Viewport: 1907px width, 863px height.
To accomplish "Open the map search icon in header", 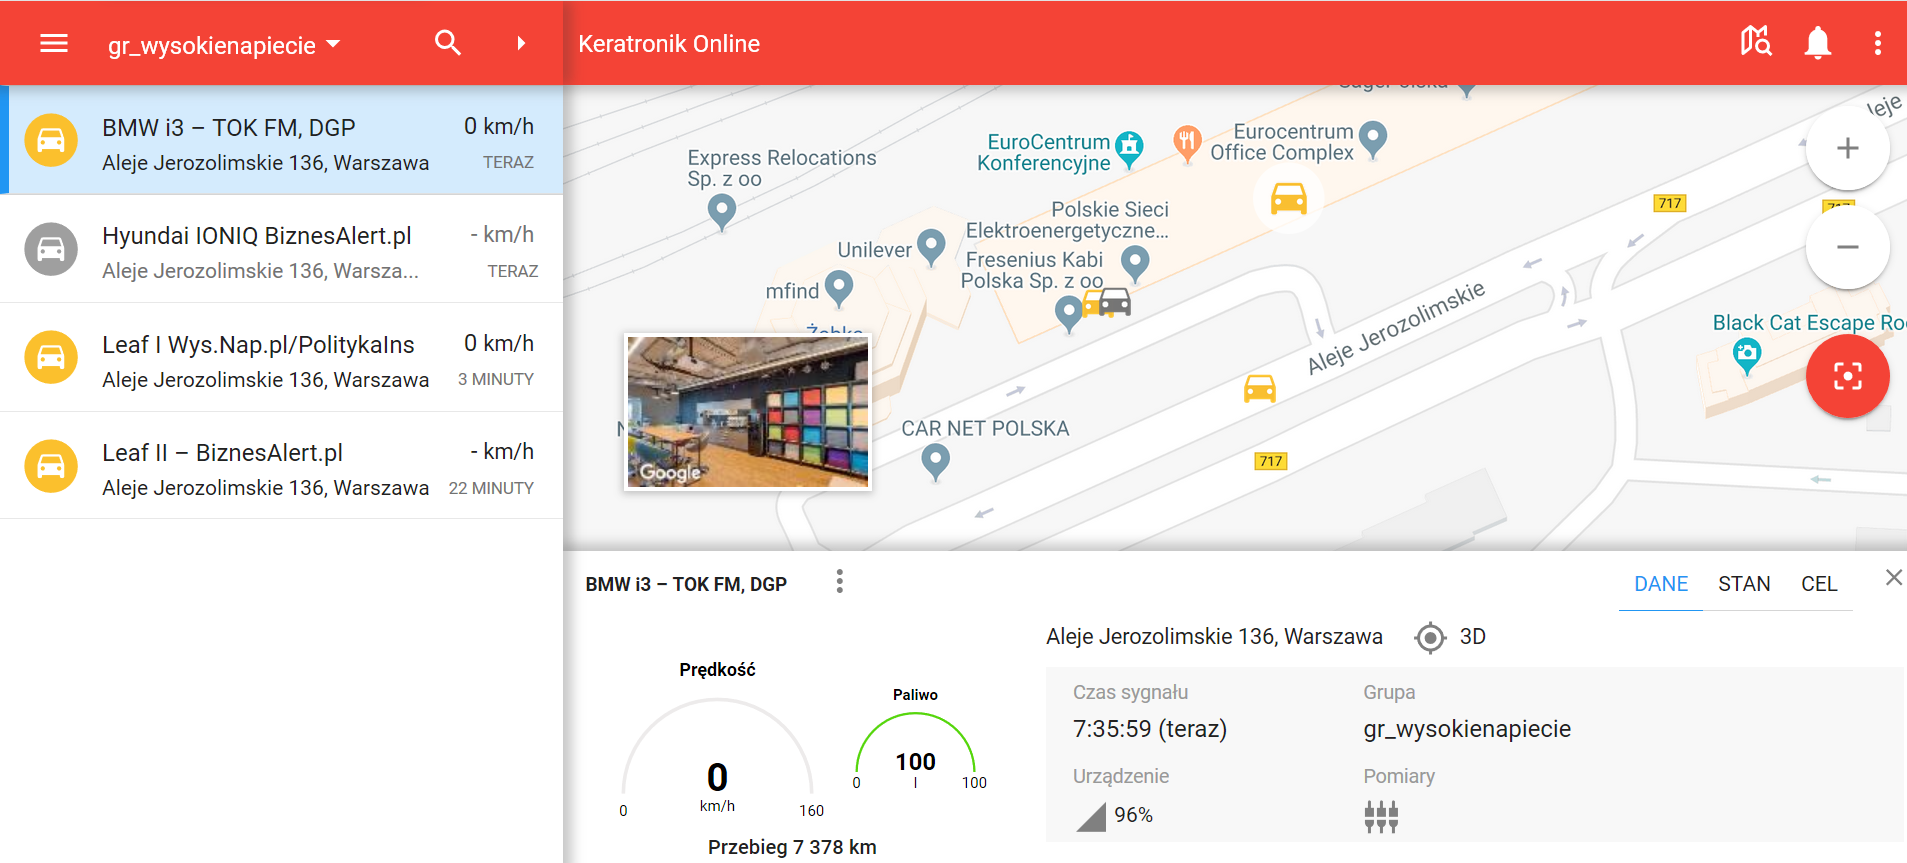I will tap(1755, 42).
